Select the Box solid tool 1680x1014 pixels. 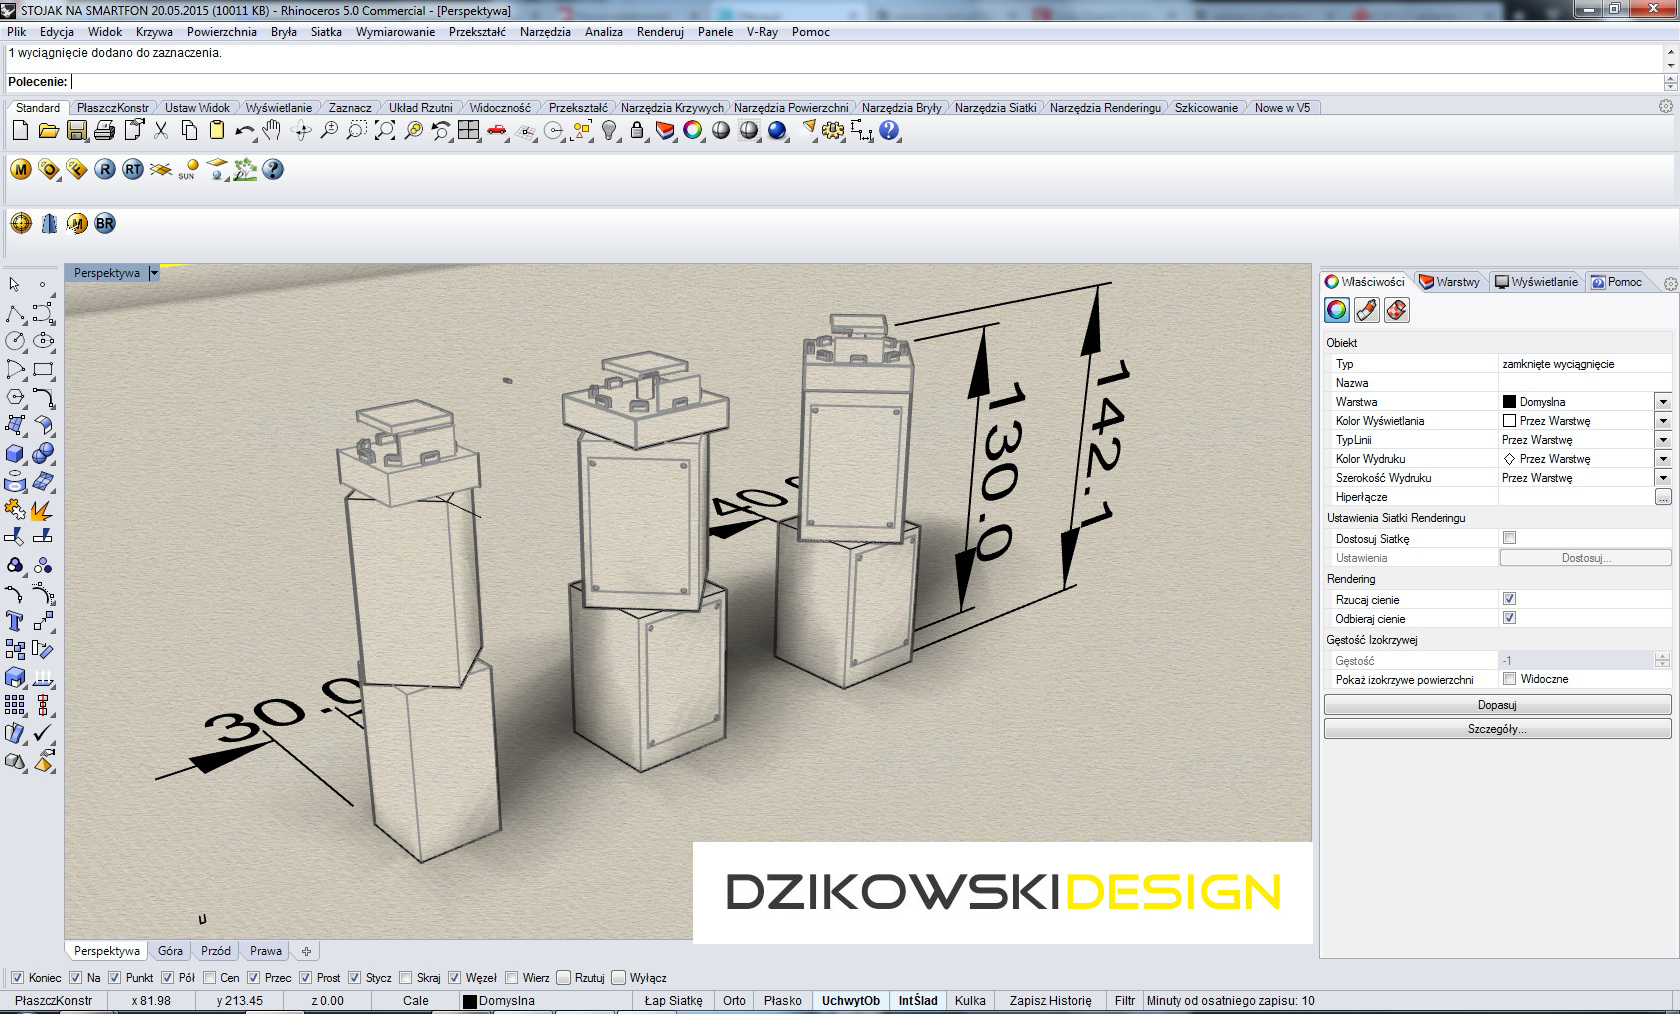pos(15,454)
